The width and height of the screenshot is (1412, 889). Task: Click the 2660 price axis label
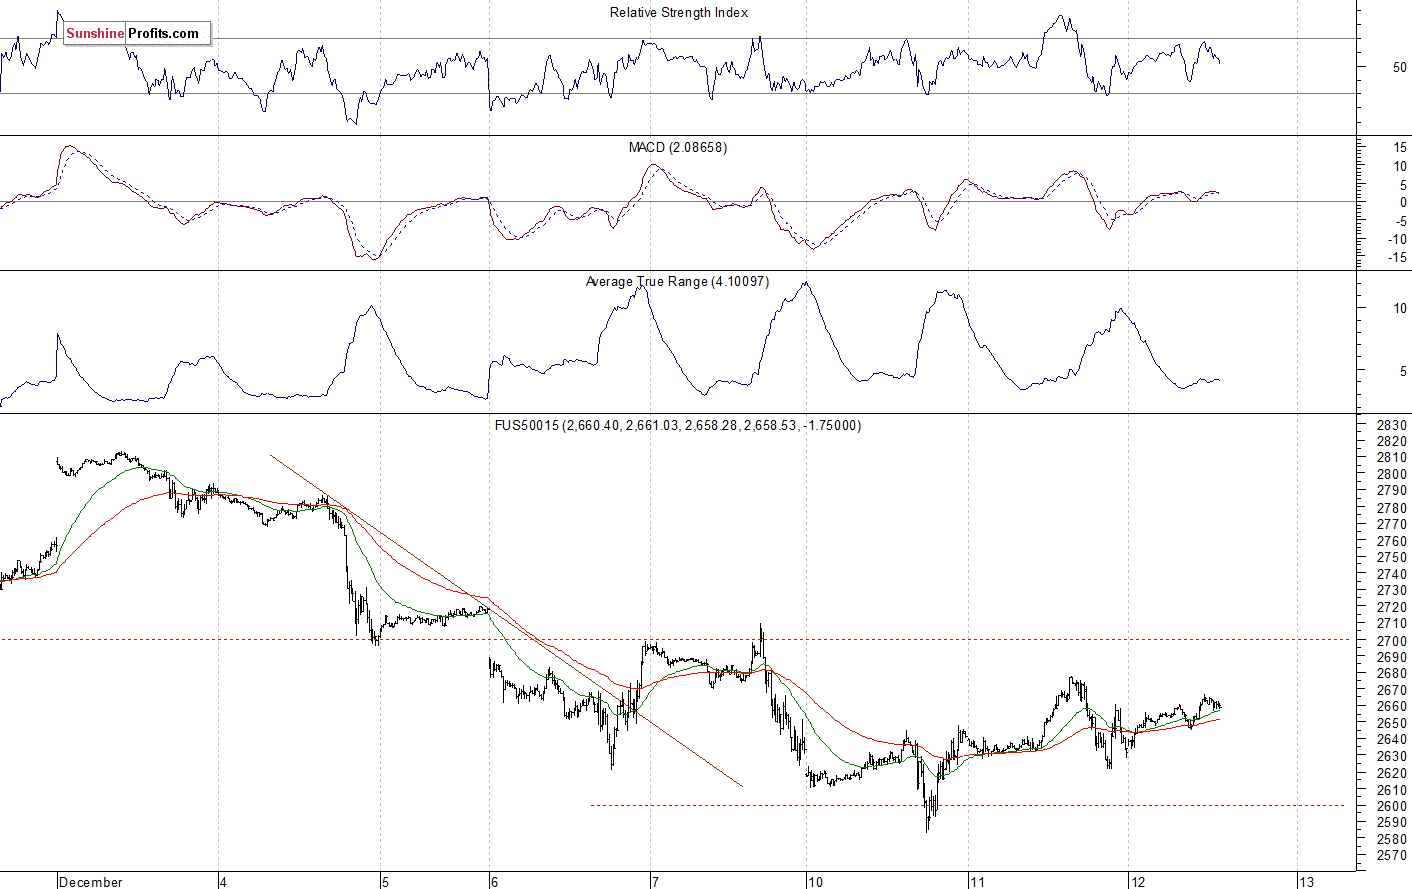point(1392,707)
